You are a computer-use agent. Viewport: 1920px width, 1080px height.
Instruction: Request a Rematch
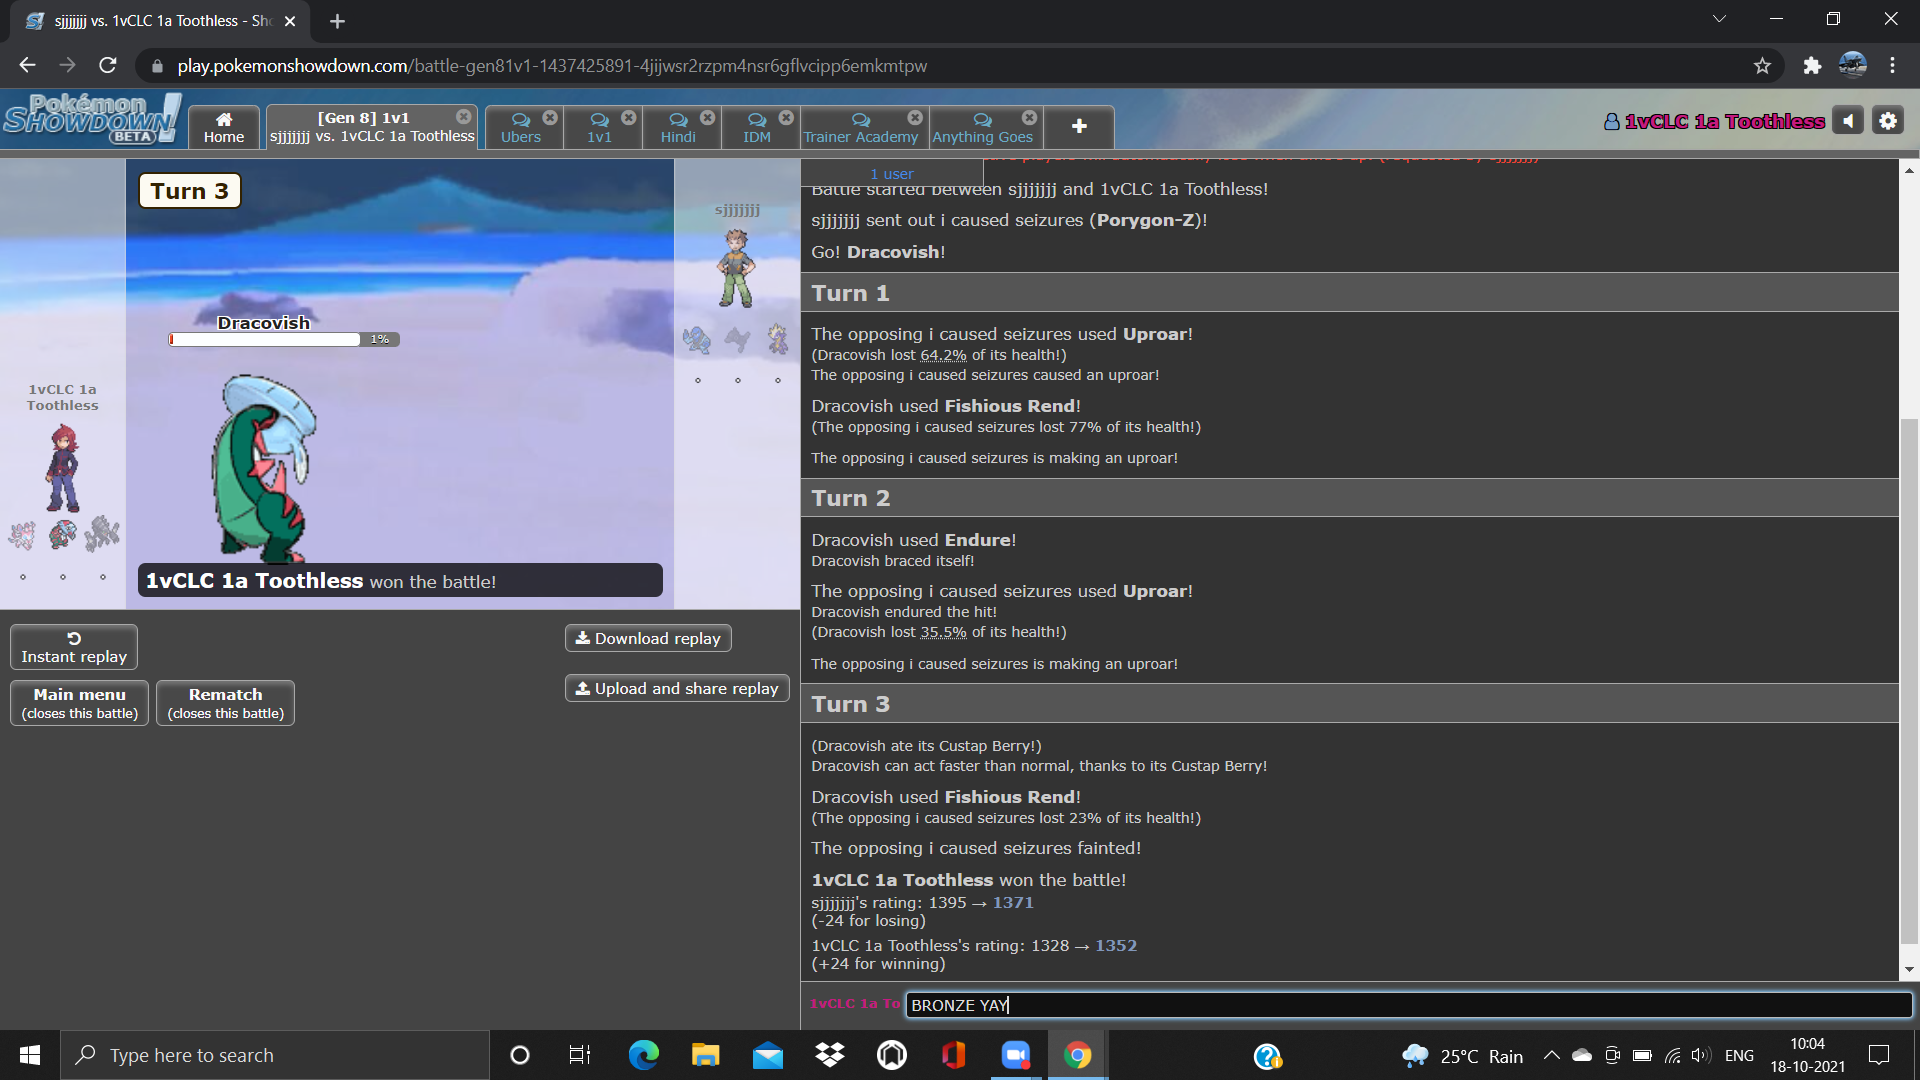click(226, 703)
